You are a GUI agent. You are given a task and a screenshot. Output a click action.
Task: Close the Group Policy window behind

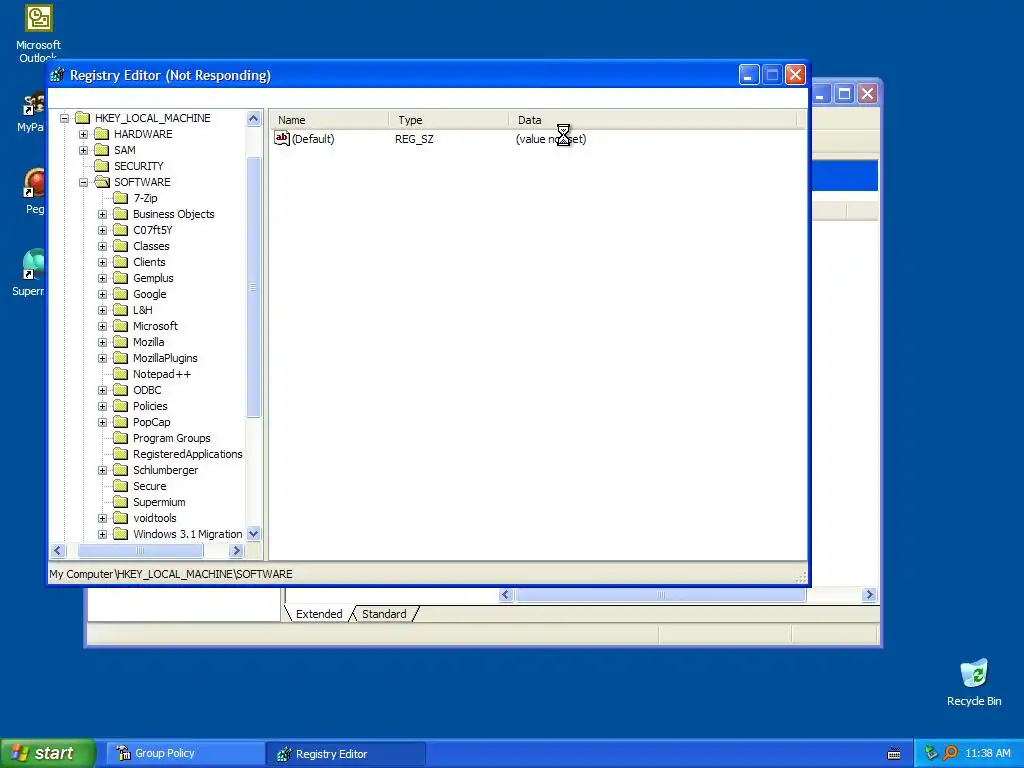point(867,94)
